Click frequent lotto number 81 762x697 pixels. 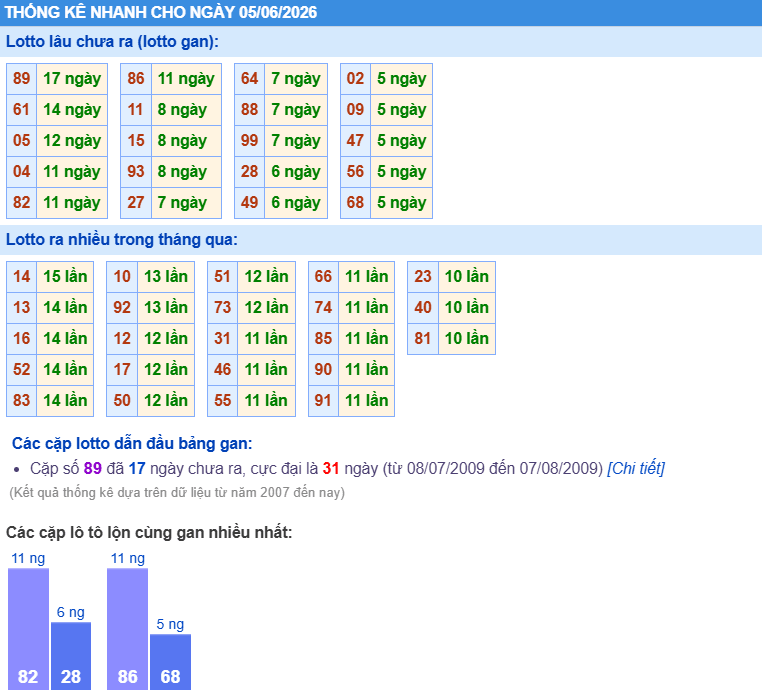(423, 338)
